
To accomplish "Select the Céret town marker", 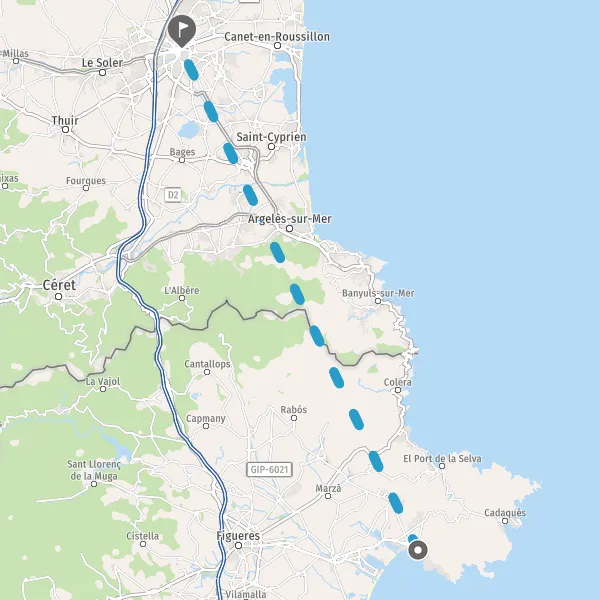I will [x=59, y=297].
